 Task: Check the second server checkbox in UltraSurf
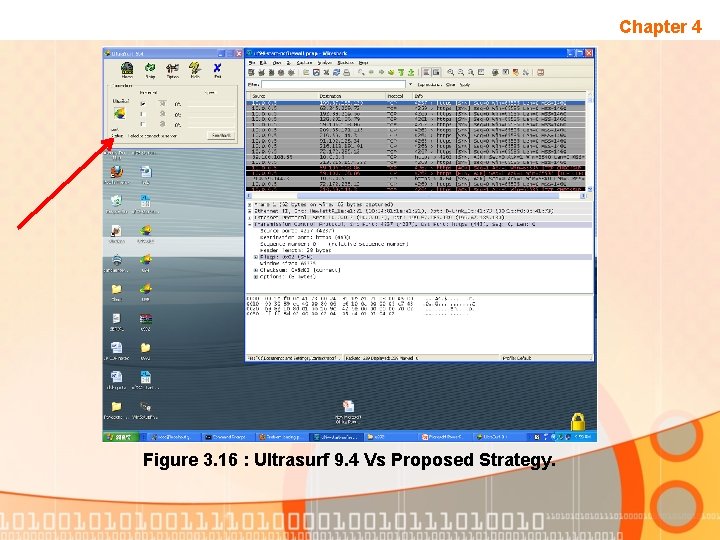coord(143,114)
